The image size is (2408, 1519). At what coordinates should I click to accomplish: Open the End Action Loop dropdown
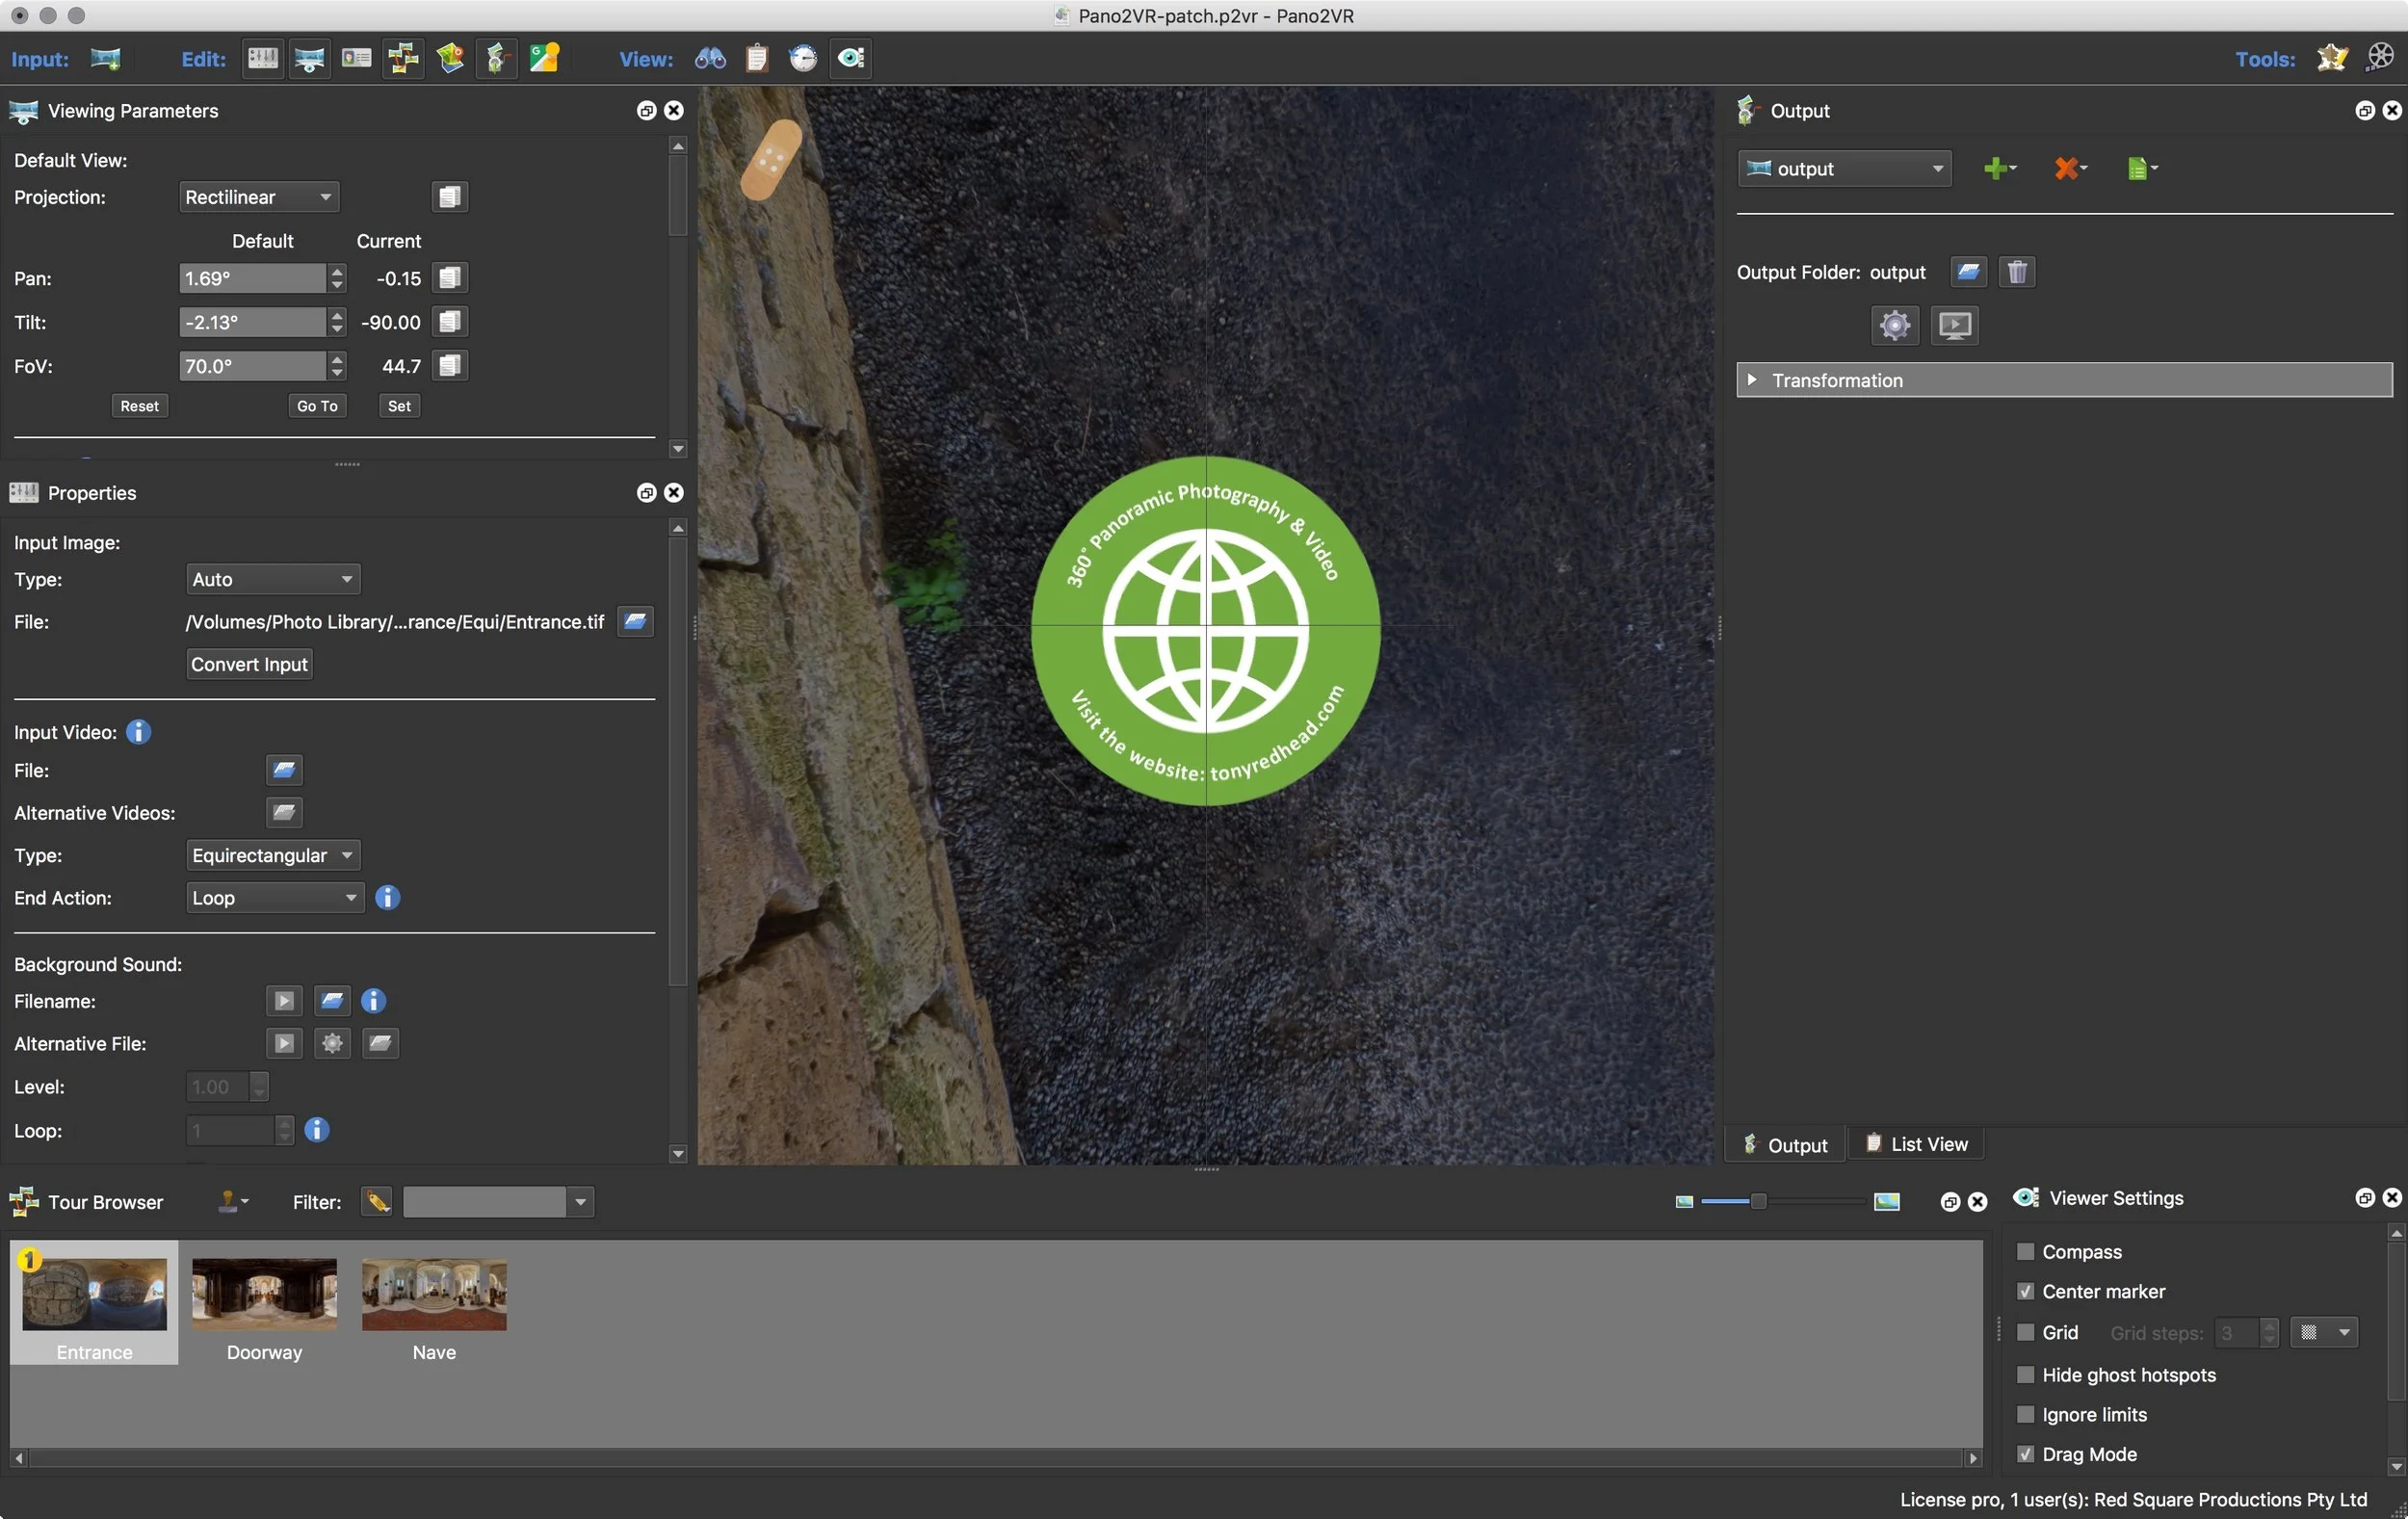[275, 897]
